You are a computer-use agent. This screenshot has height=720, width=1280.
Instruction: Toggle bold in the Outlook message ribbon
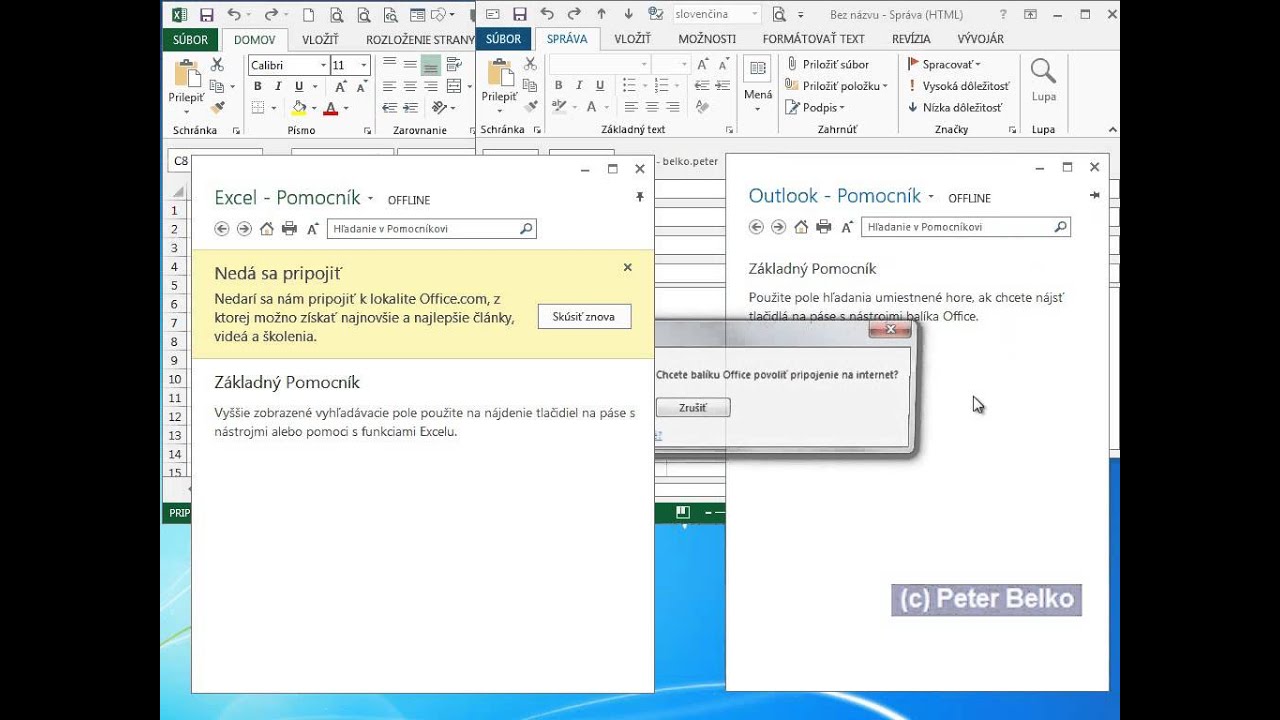(557, 87)
